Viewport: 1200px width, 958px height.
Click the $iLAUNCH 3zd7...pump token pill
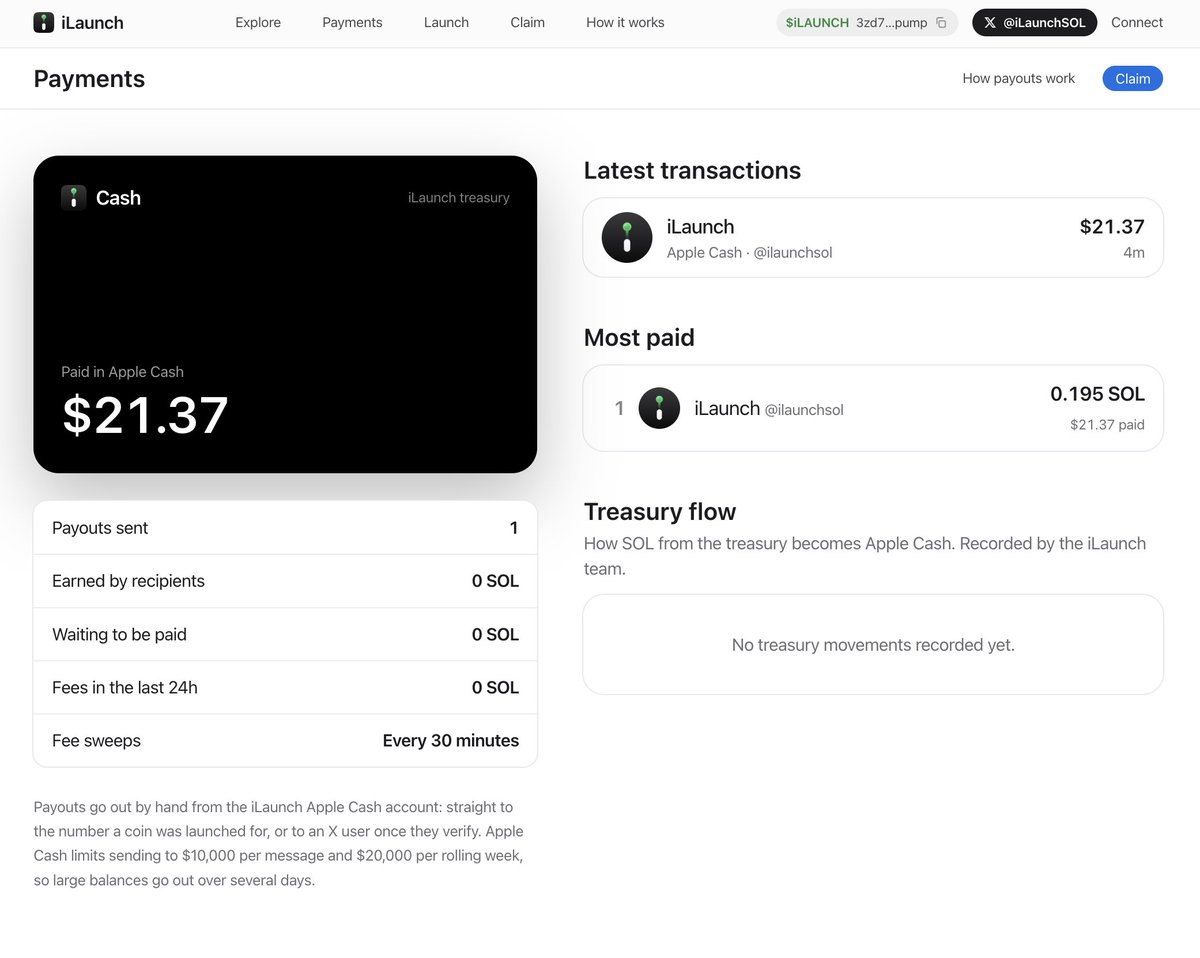(867, 22)
